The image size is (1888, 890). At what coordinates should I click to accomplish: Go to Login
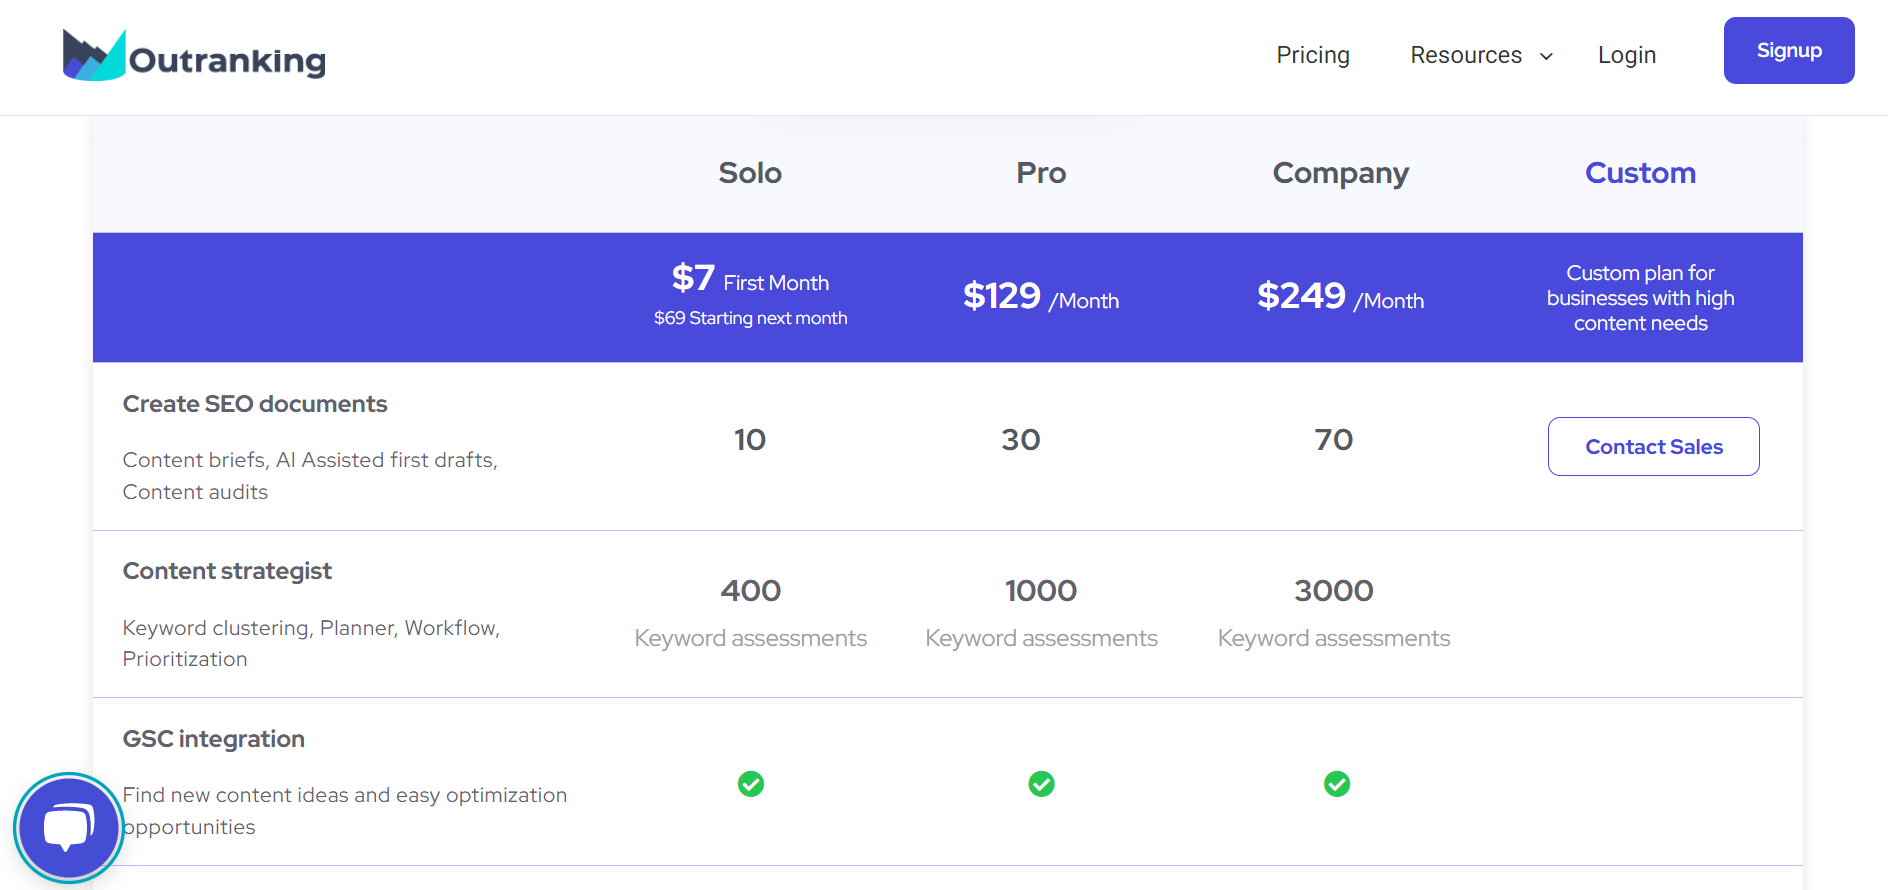[x=1627, y=55]
